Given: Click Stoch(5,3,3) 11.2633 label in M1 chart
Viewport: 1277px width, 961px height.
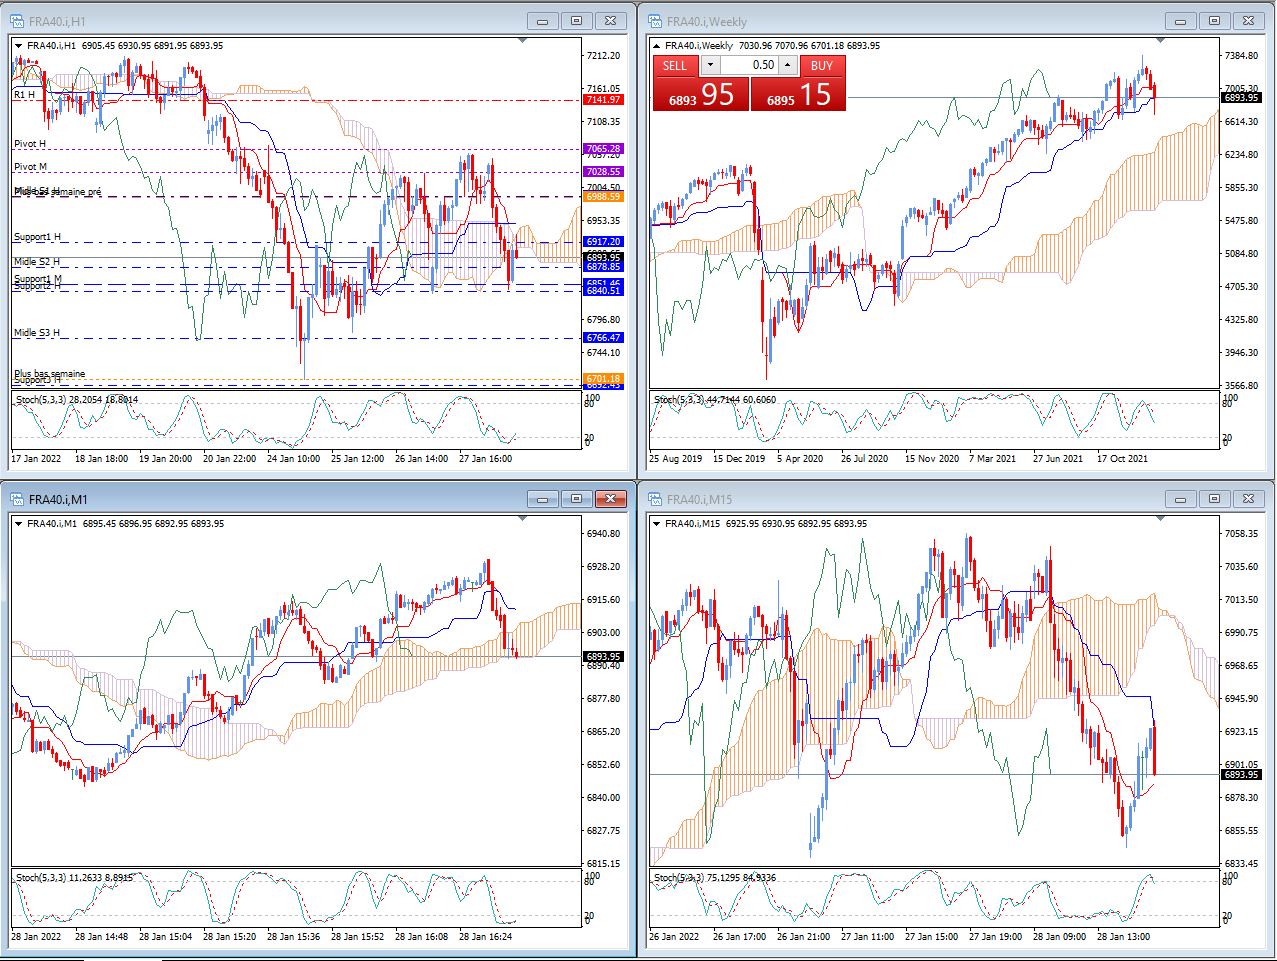Looking at the screenshot, I should click(x=74, y=878).
